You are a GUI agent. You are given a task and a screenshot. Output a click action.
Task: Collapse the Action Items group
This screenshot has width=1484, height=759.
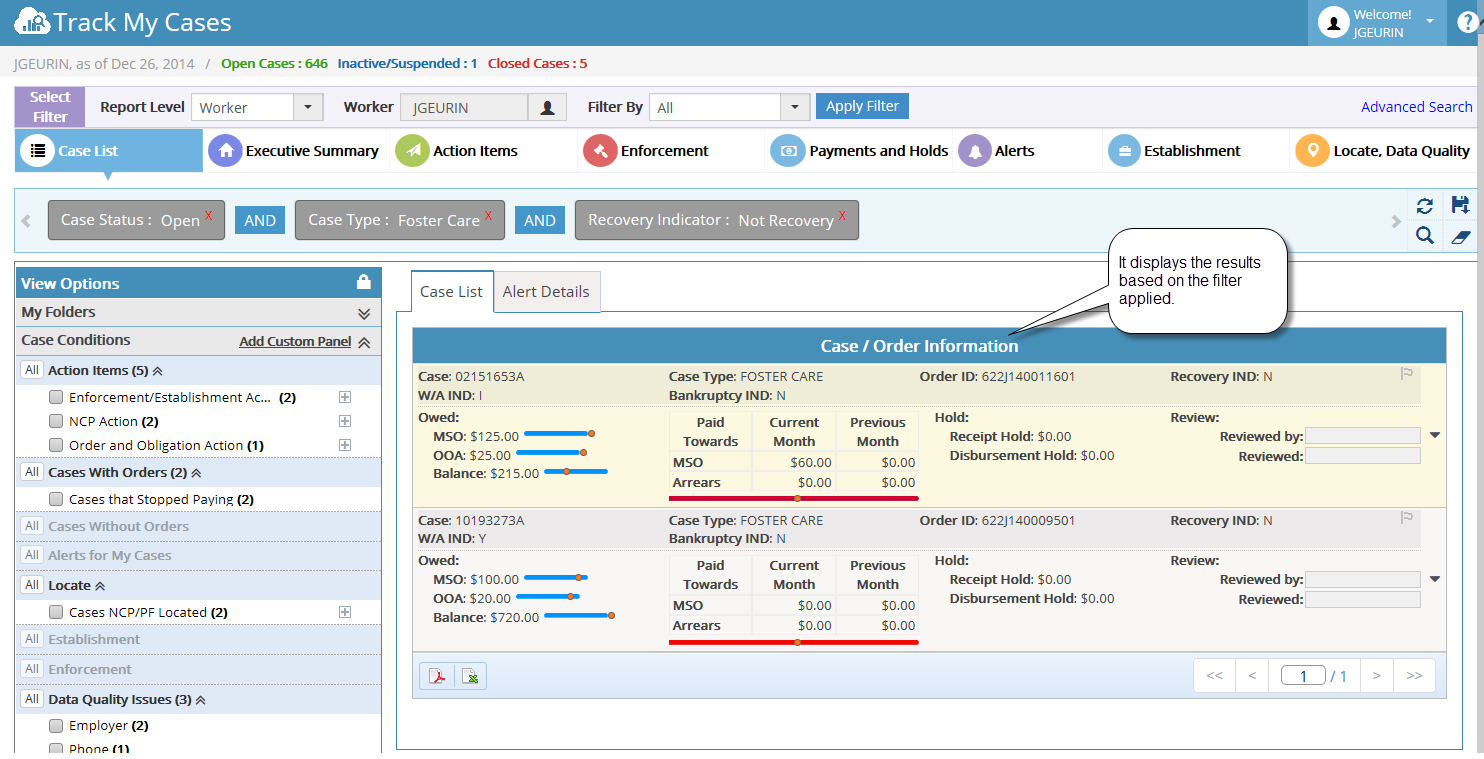click(158, 370)
